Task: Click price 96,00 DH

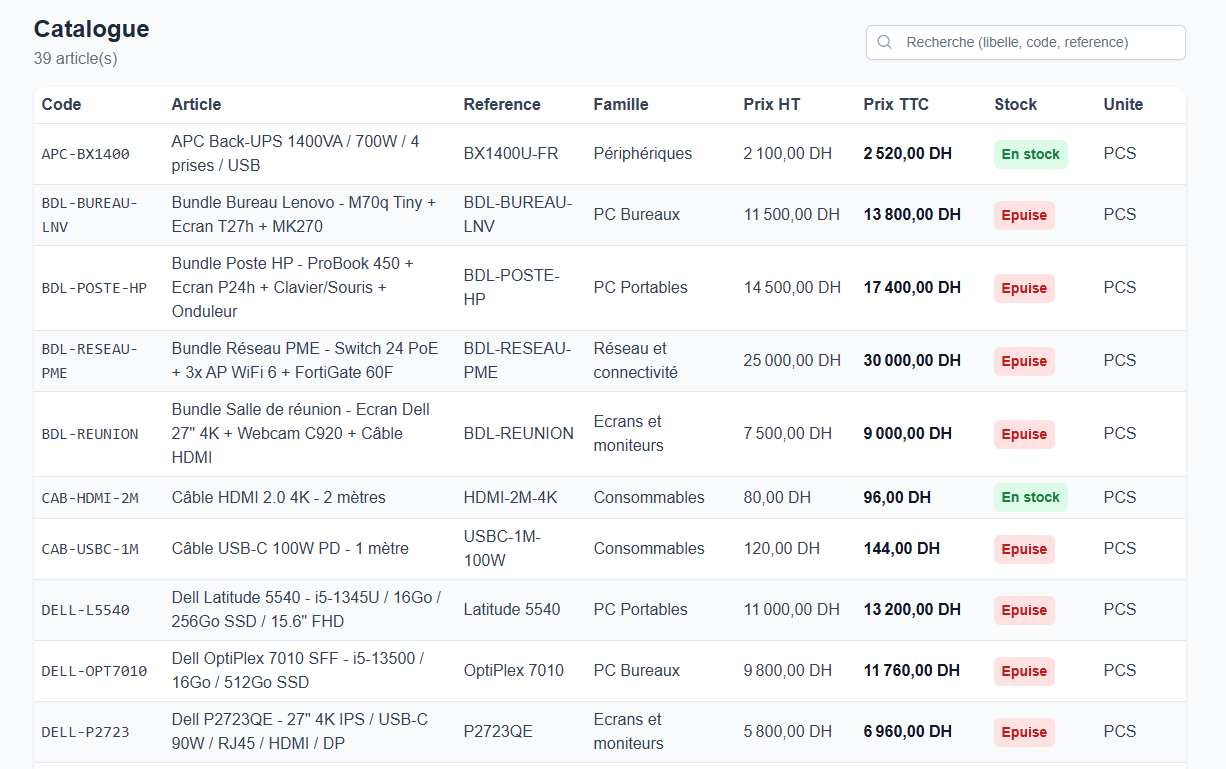Action: tap(897, 497)
